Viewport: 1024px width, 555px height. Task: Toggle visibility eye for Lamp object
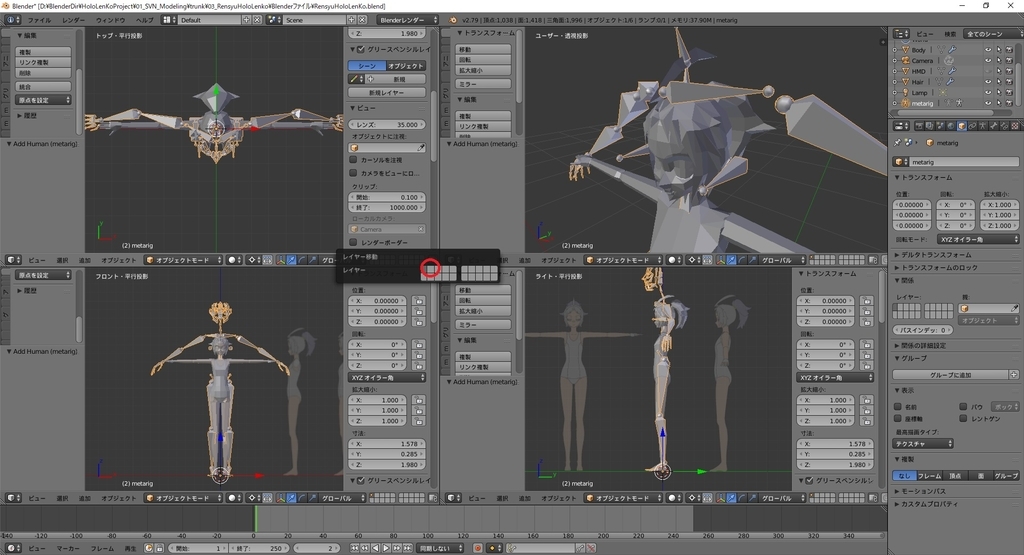988,92
